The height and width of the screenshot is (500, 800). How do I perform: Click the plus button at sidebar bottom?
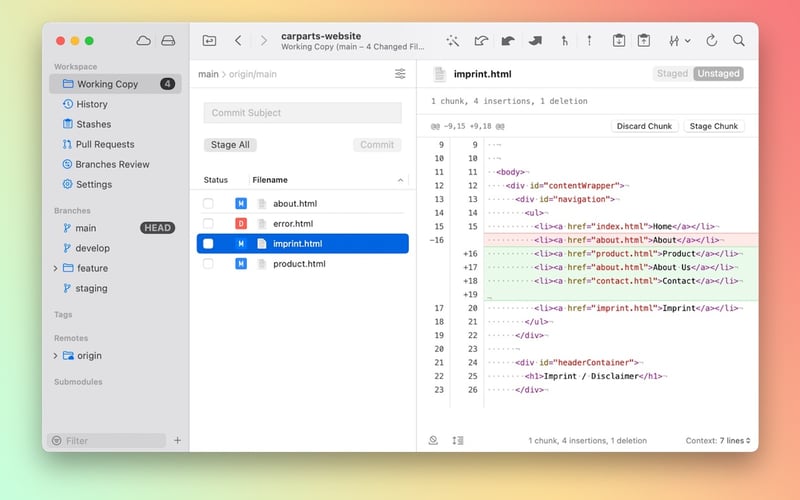(x=177, y=440)
